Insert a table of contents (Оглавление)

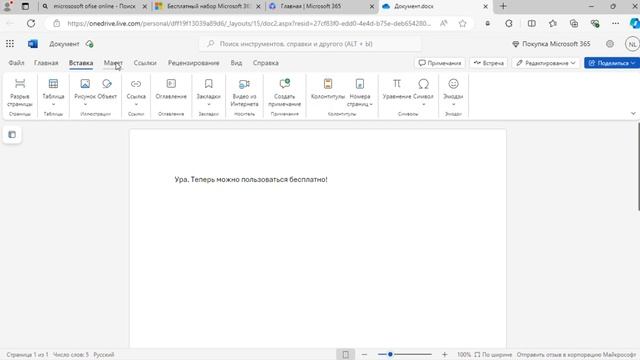point(171,89)
